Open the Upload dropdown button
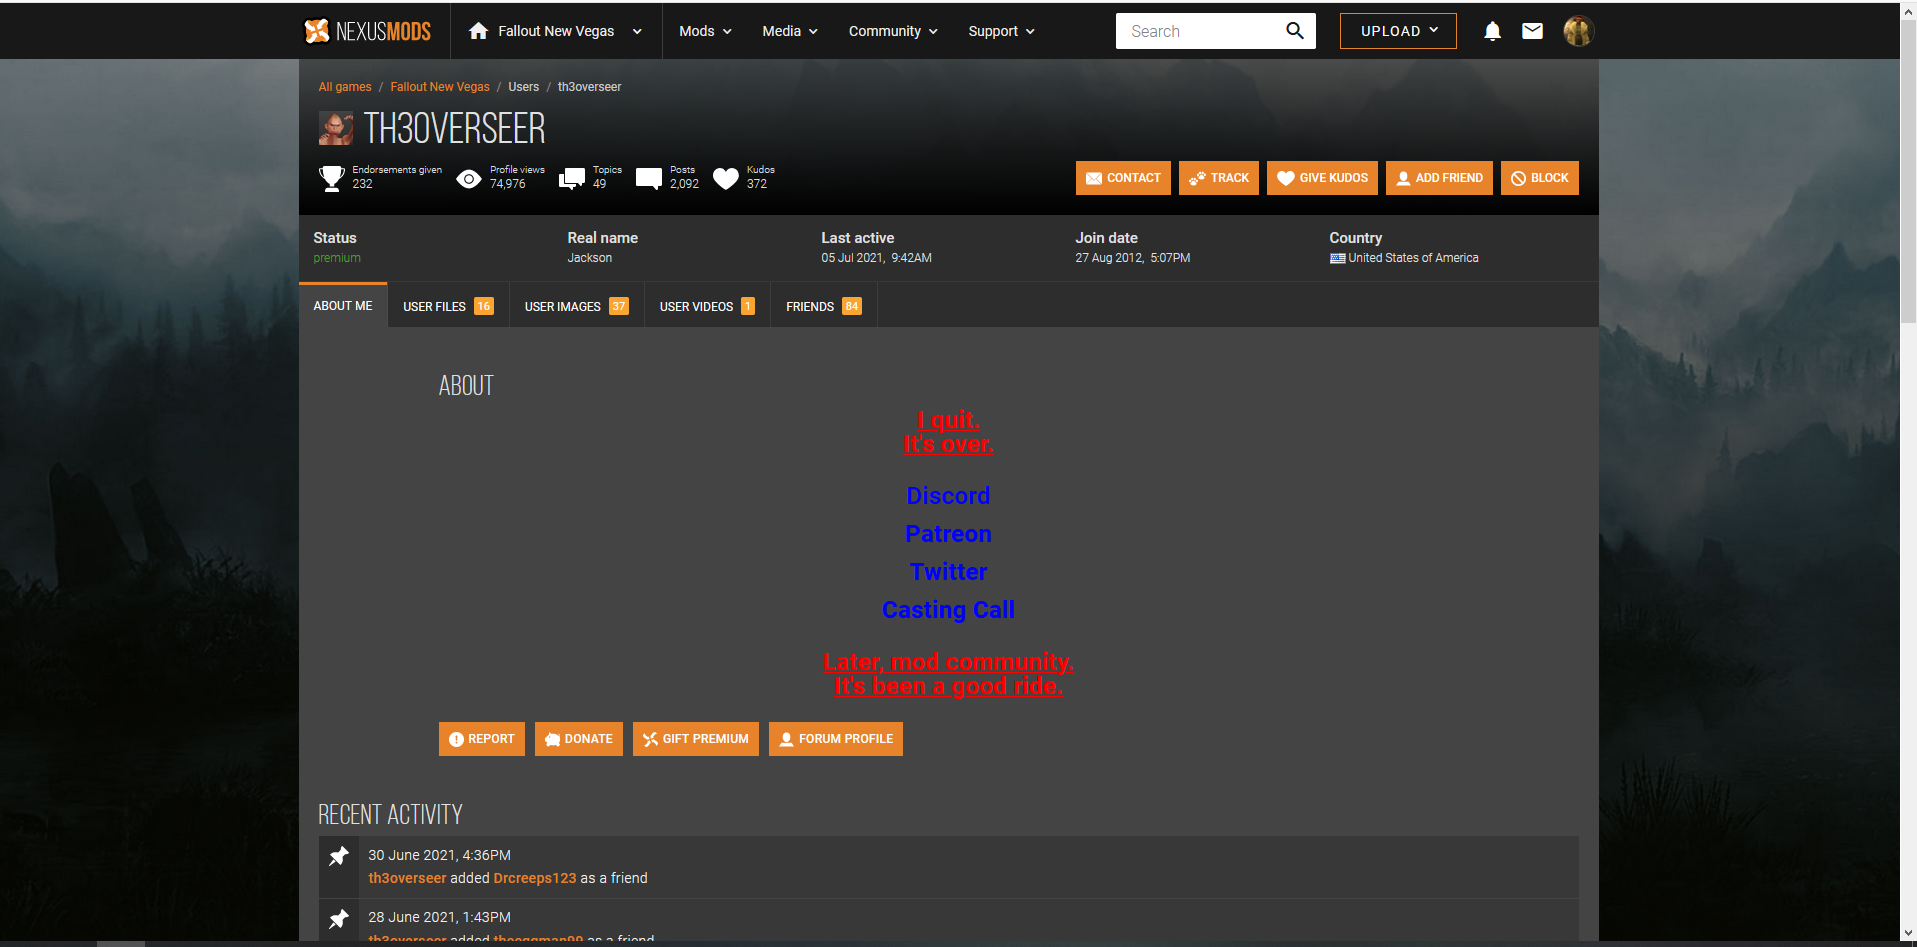The image size is (1917, 947). (1398, 31)
